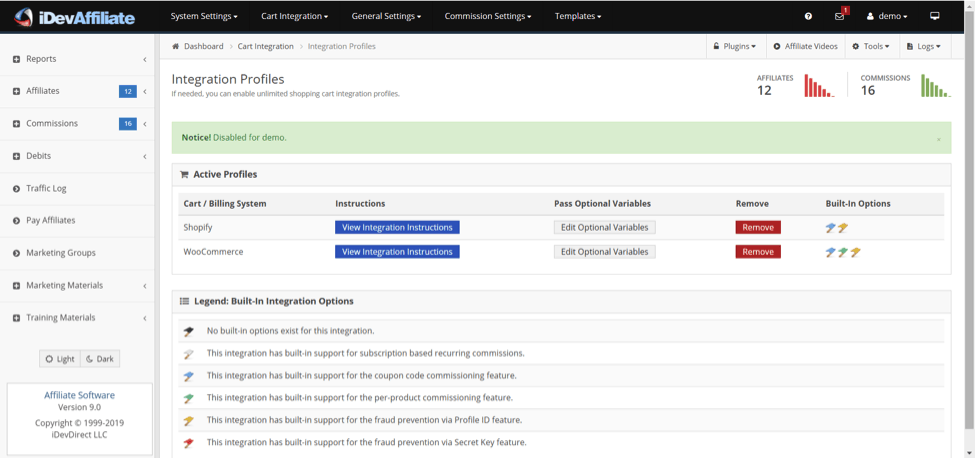Image resolution: width=975 pixels, height=459 pixels.
Task: Click the Dashboard home icon in breadcrumb
Action: click(176, 47)
